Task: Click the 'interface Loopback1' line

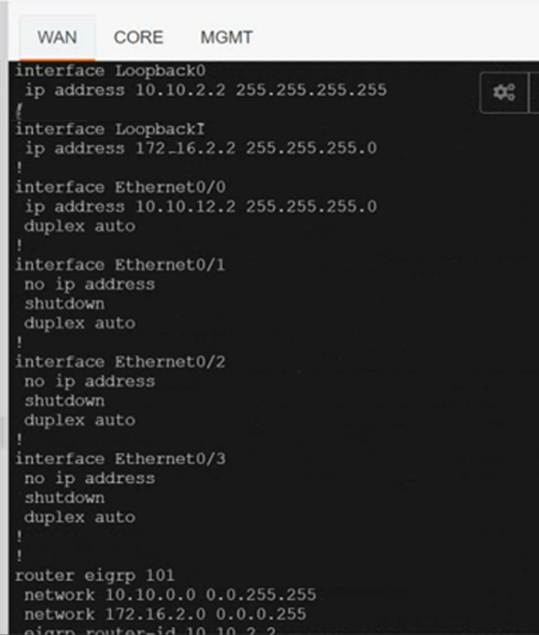Action: pyautogui.click(x=110, y=129)
